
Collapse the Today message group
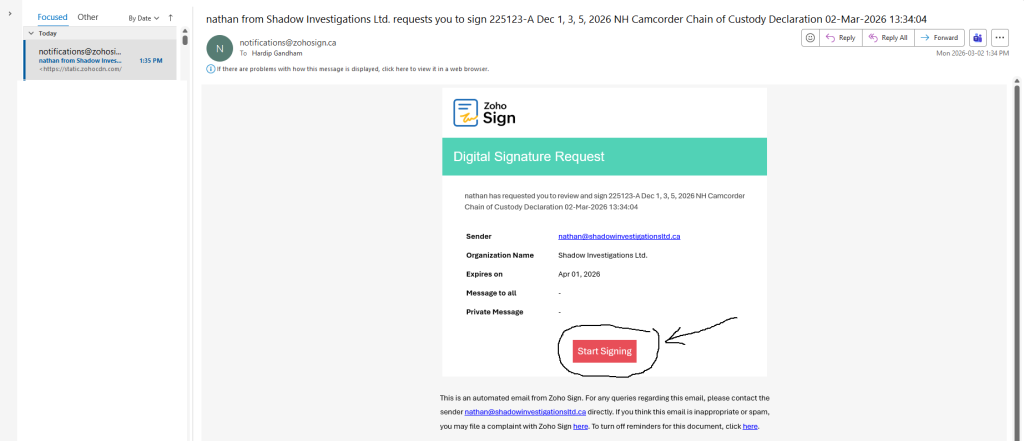(30, 33)
